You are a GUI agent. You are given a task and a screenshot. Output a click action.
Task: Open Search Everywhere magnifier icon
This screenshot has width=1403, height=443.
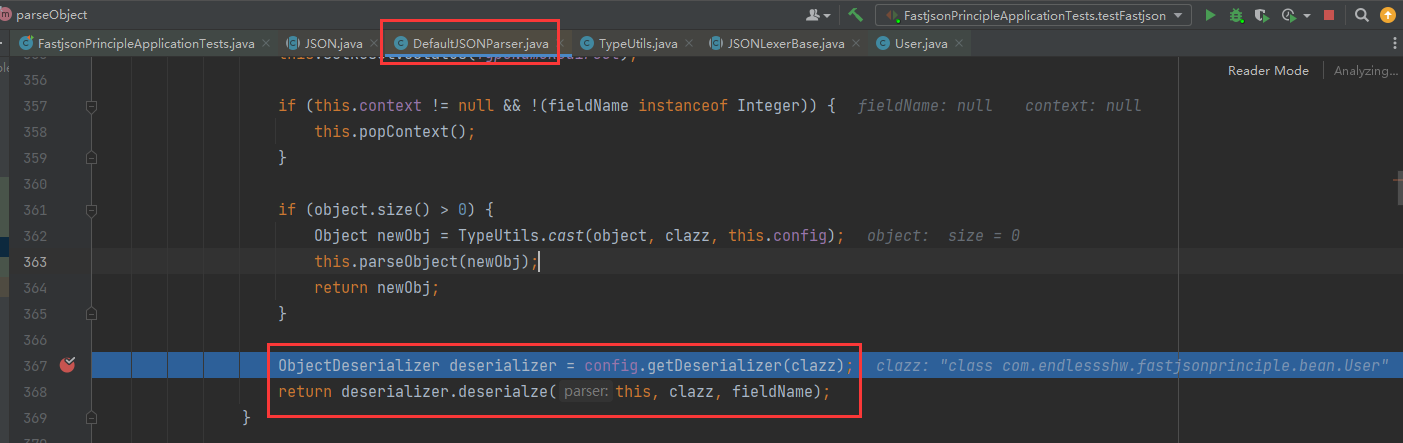[1362, 15]
